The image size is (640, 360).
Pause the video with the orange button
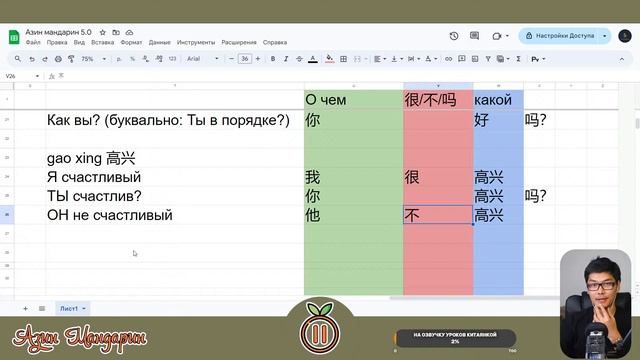click(x=320, y=334)
